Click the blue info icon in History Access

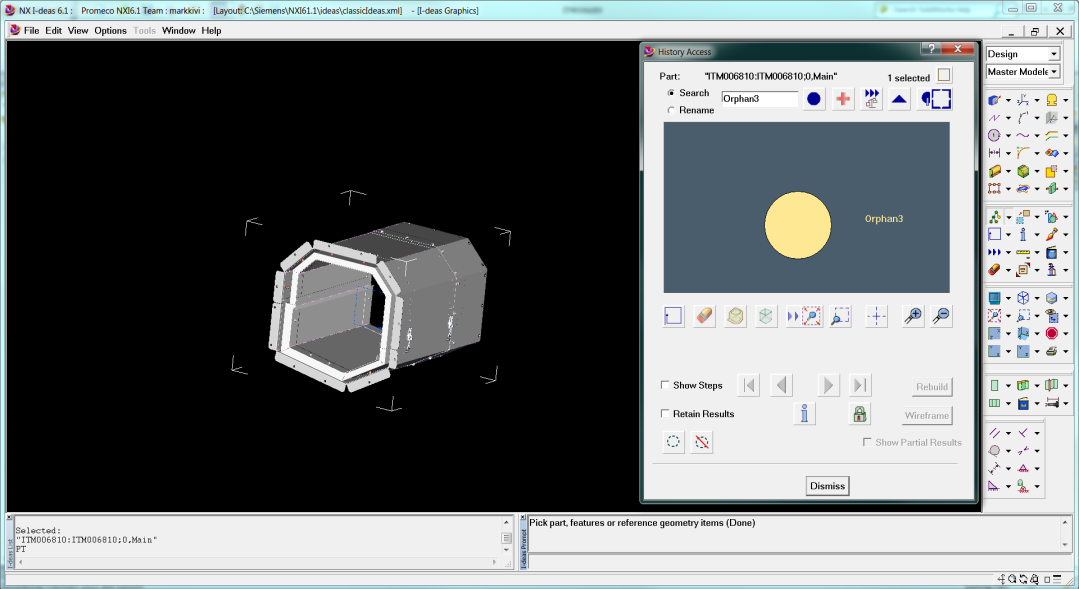(x=804, y=414)
